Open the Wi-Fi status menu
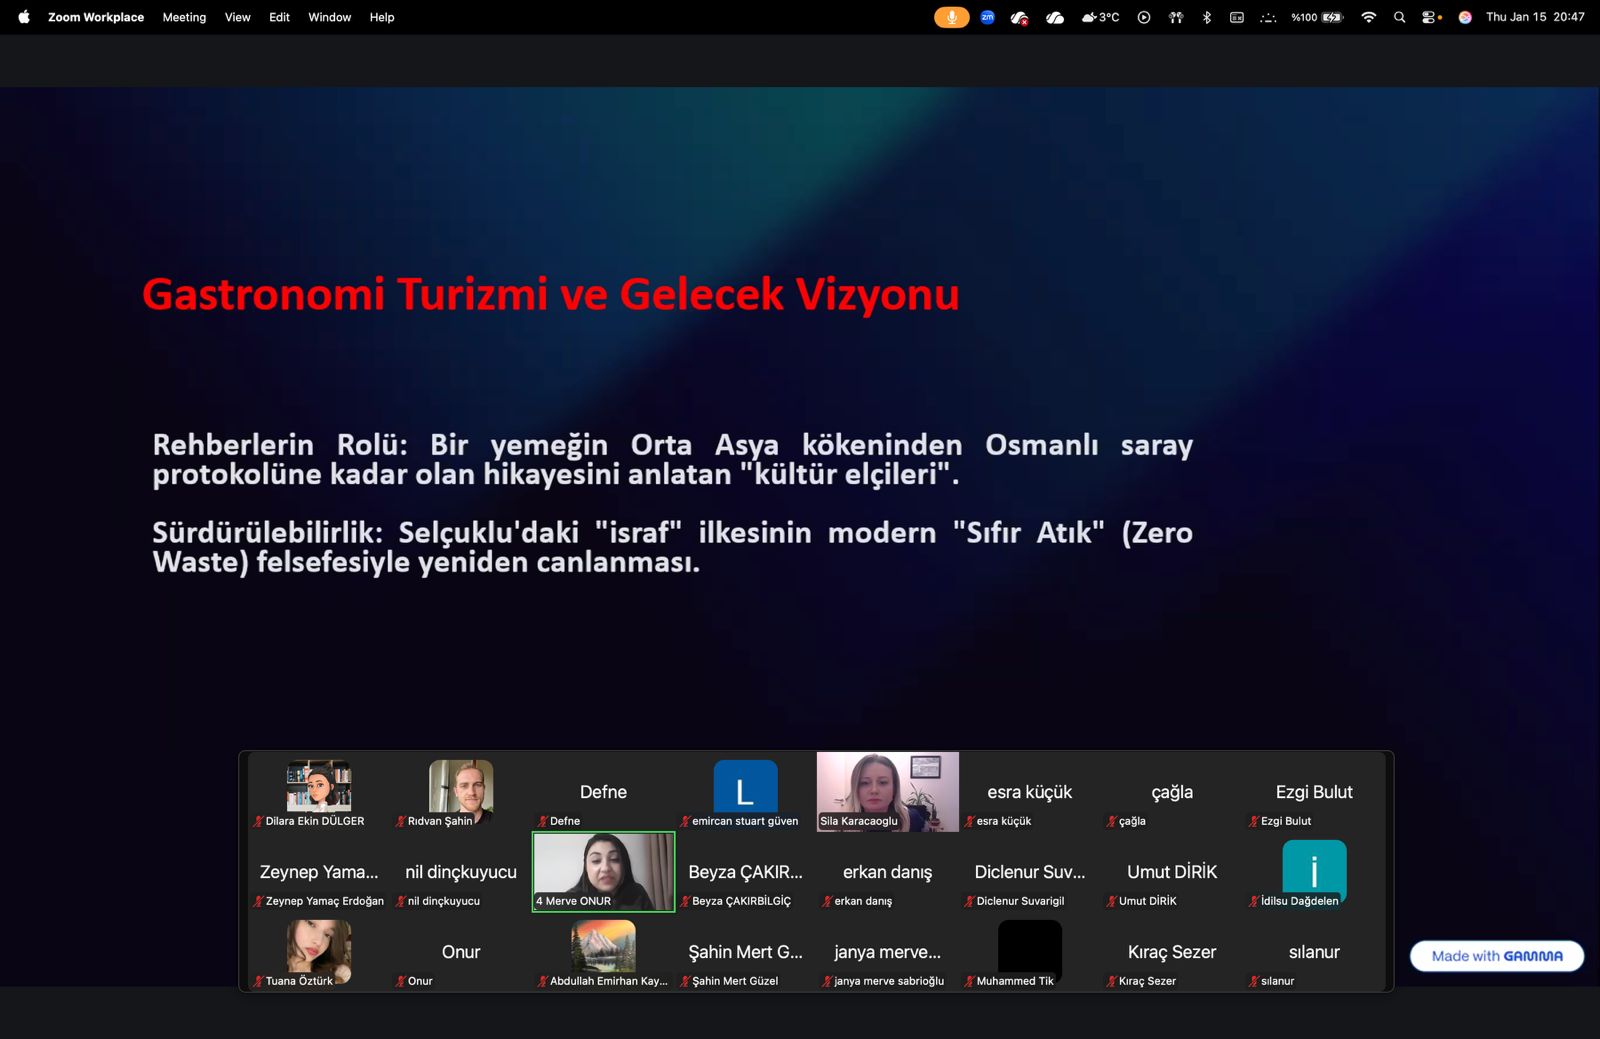 [x=1368, y=17]
